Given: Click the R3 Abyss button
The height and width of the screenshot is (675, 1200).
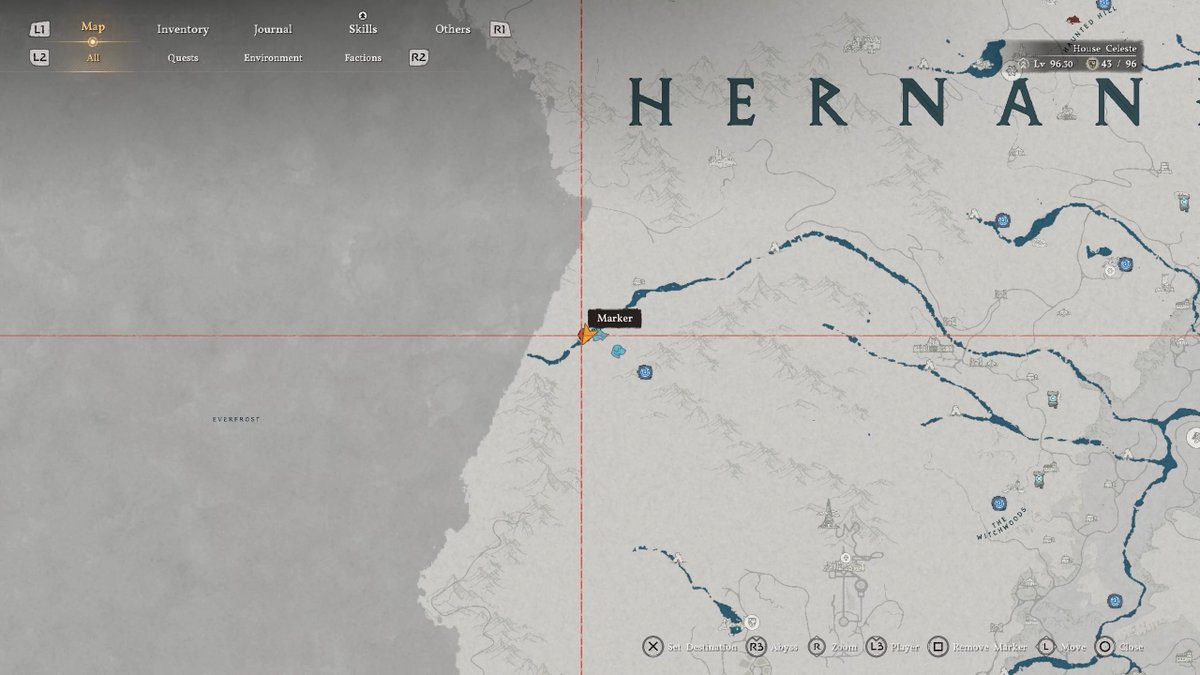Looking at the screenshot, I should tap(773, 647).
